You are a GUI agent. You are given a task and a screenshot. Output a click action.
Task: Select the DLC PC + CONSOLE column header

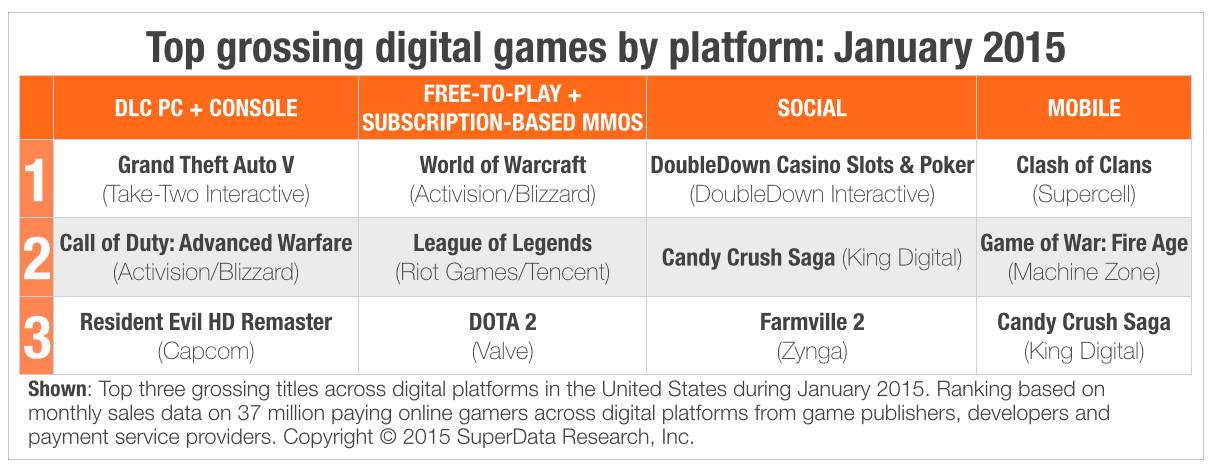click(x=207, y=108)
